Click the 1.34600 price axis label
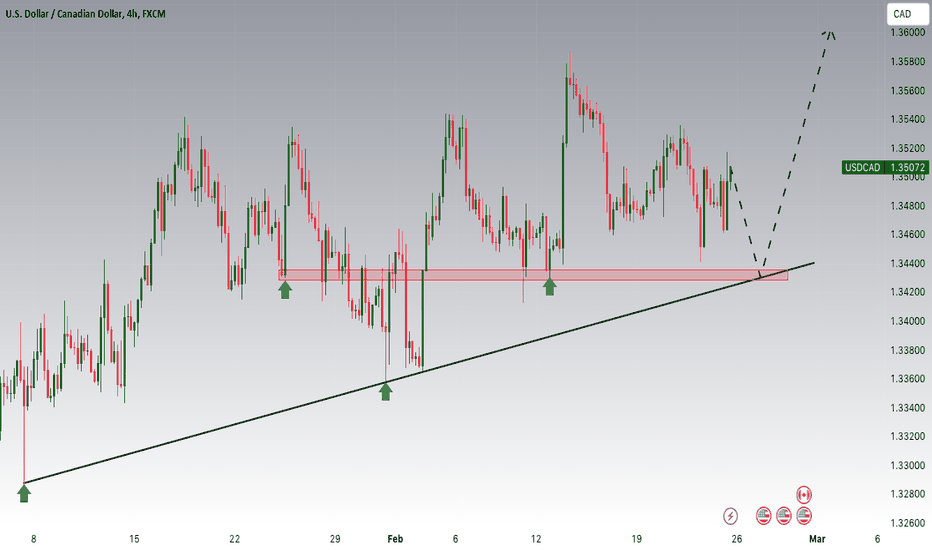This screenshot has width=932, height=550. point(908,235)
